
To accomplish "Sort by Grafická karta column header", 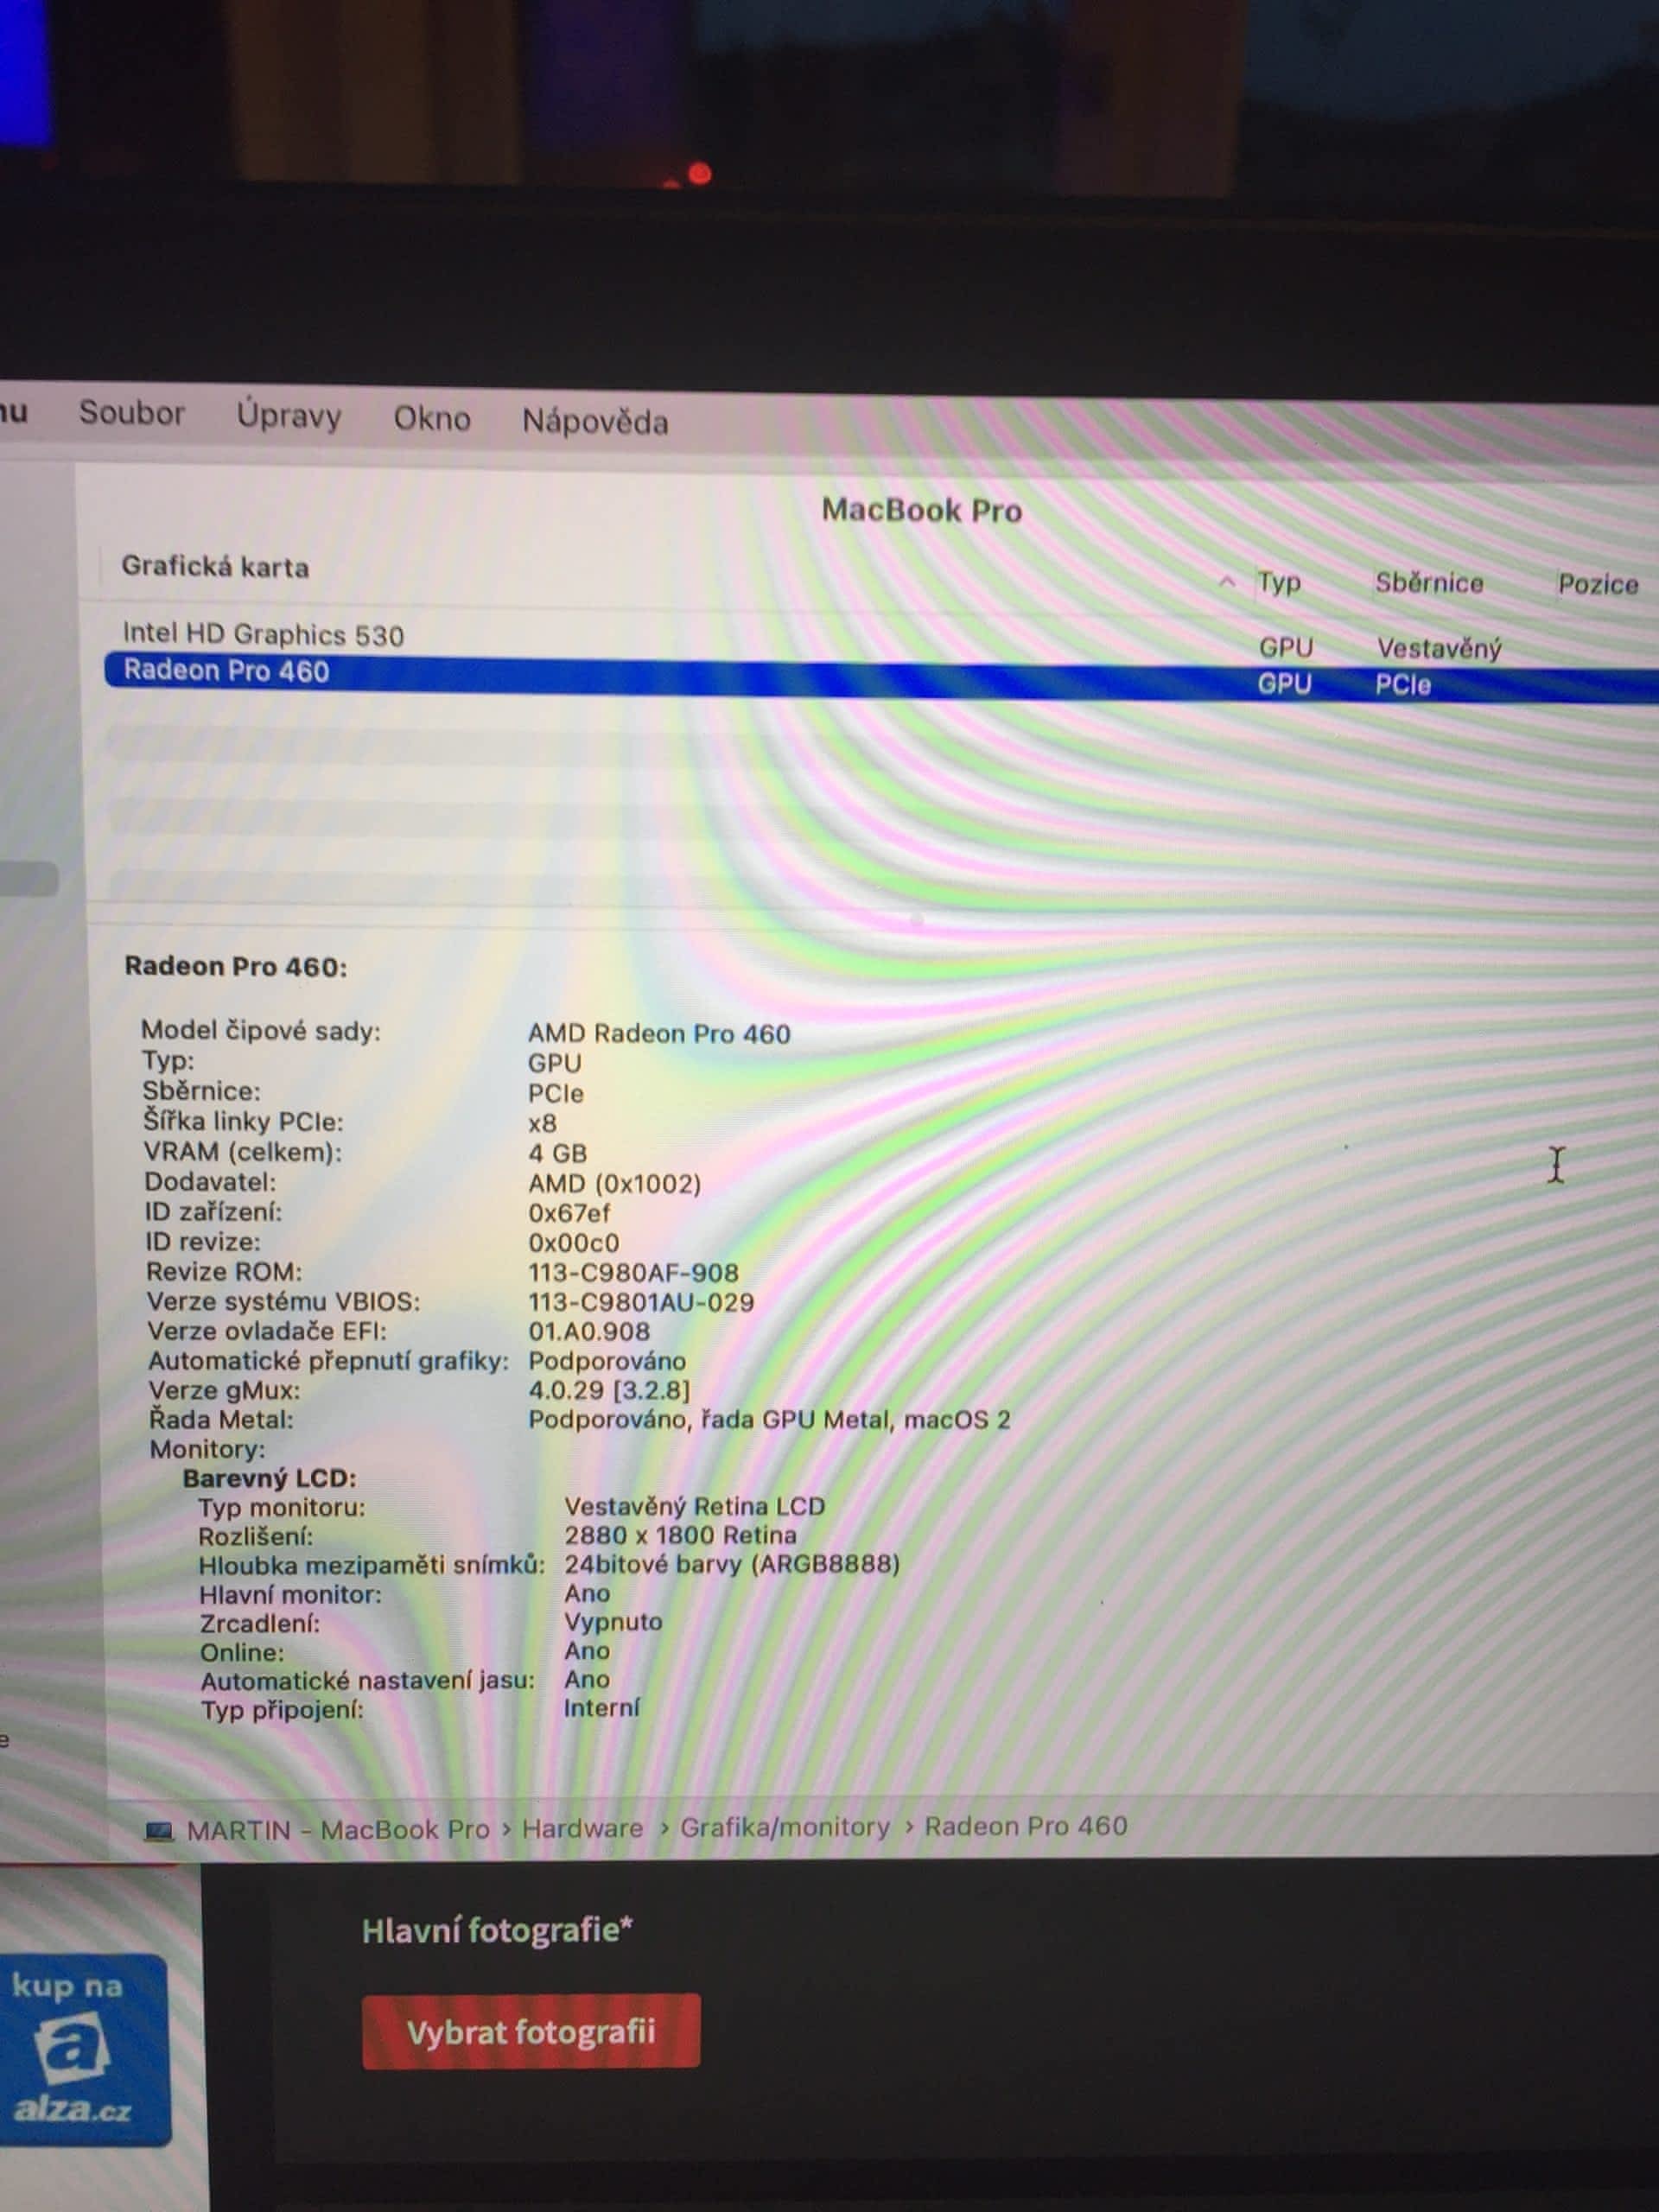I will pyautogui.click(x=215, y=567).
